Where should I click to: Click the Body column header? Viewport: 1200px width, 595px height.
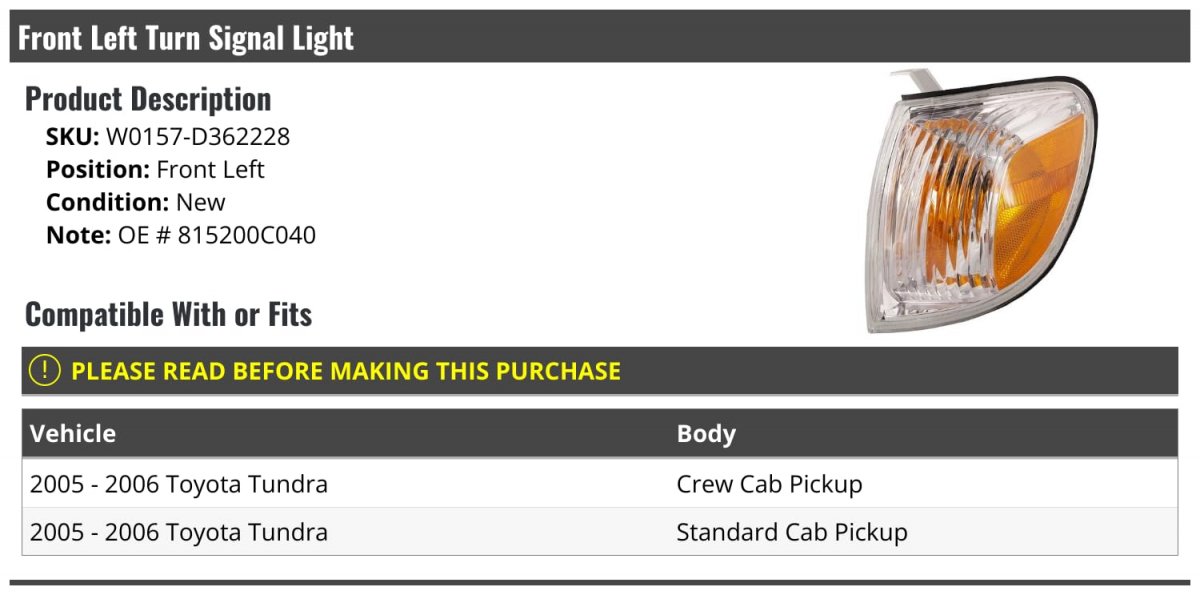(x=706, y=434)
